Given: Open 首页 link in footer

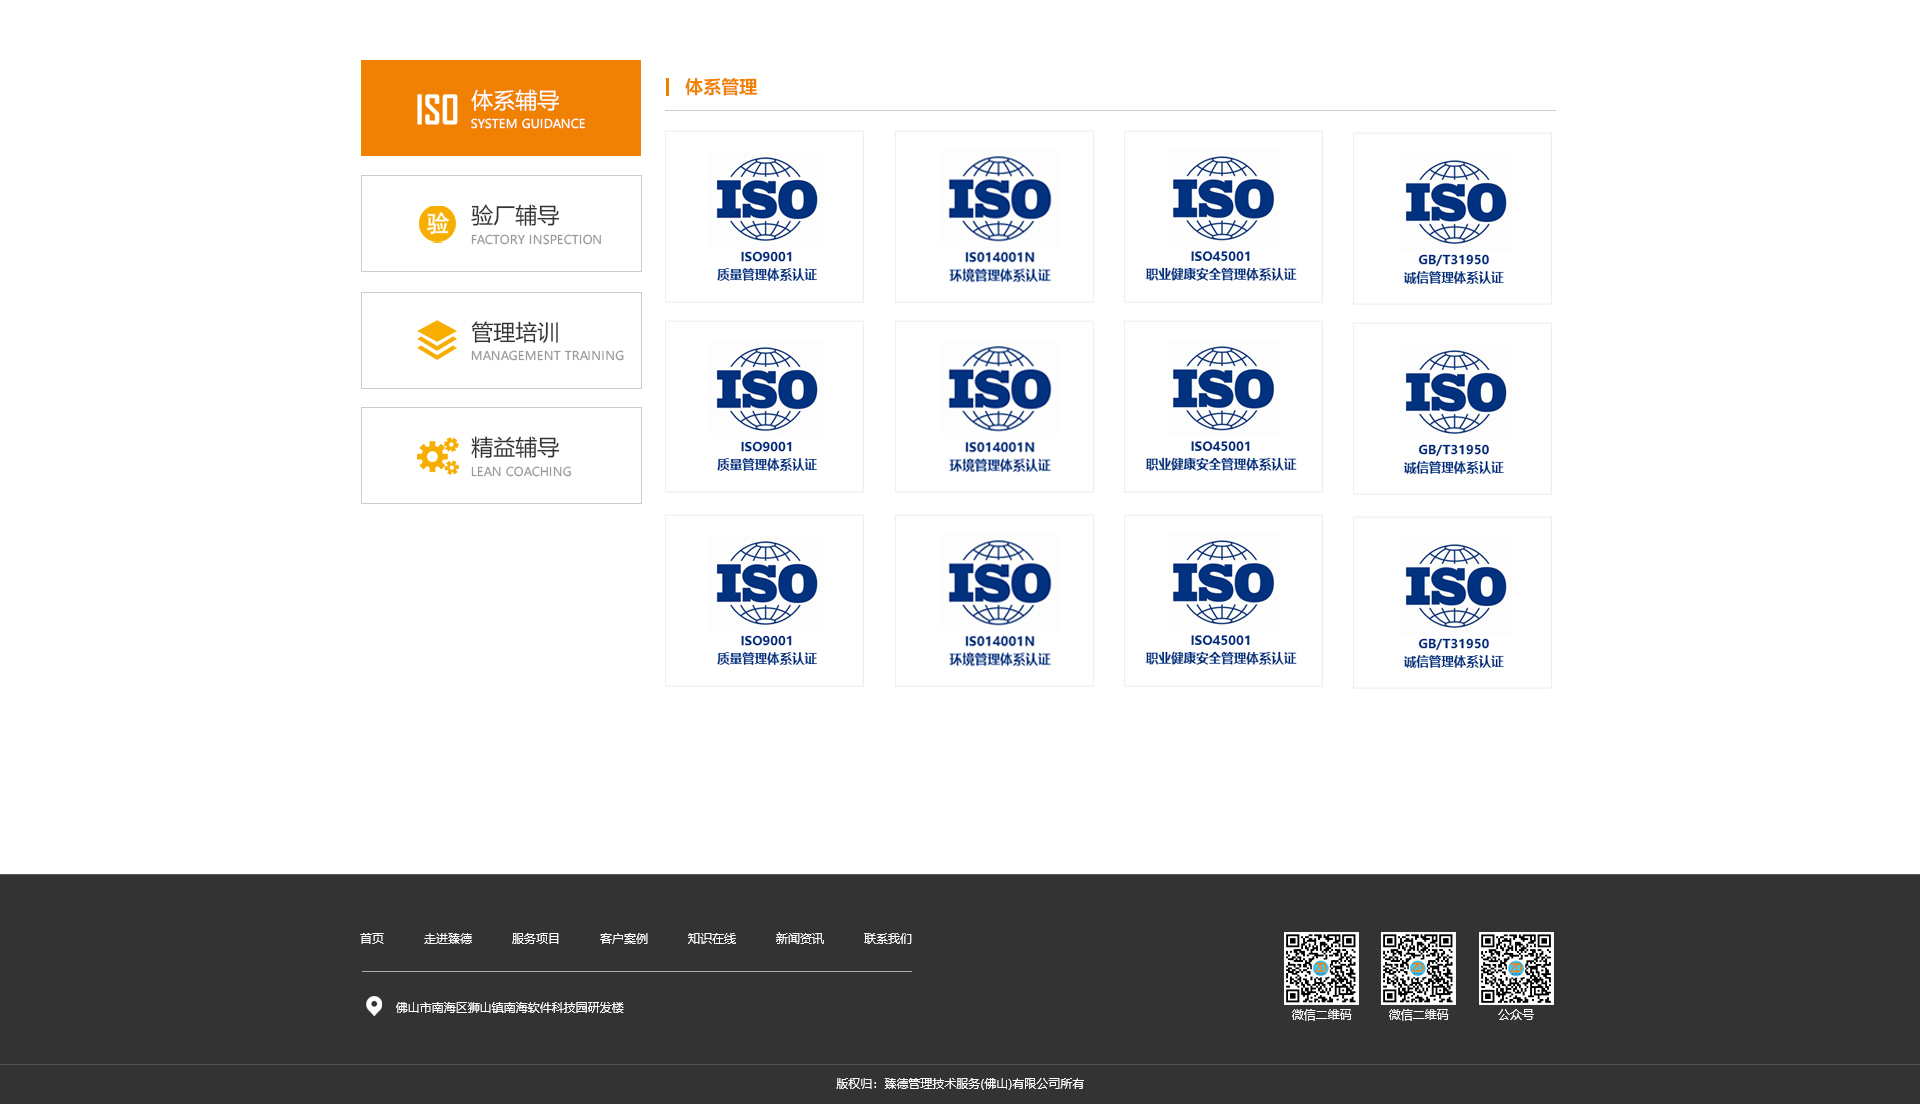Looking at the screenshot, I should tap(372, 939).
